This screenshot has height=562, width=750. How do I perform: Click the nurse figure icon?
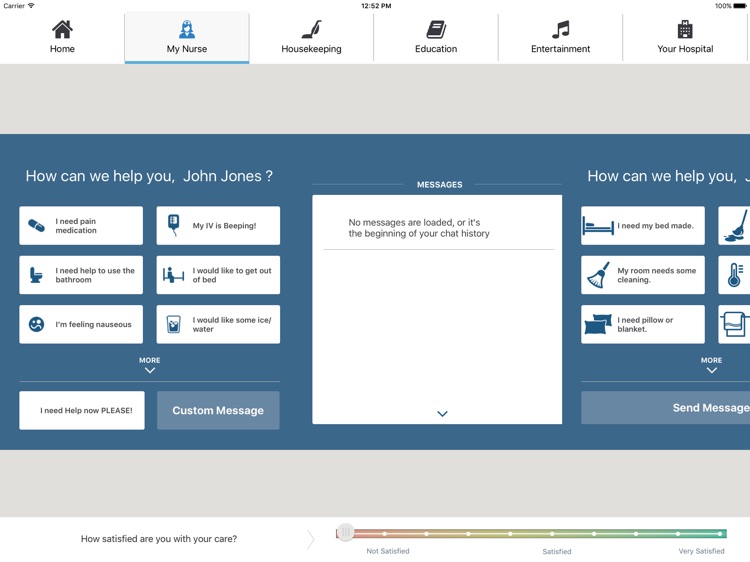(x=187, y=29)
